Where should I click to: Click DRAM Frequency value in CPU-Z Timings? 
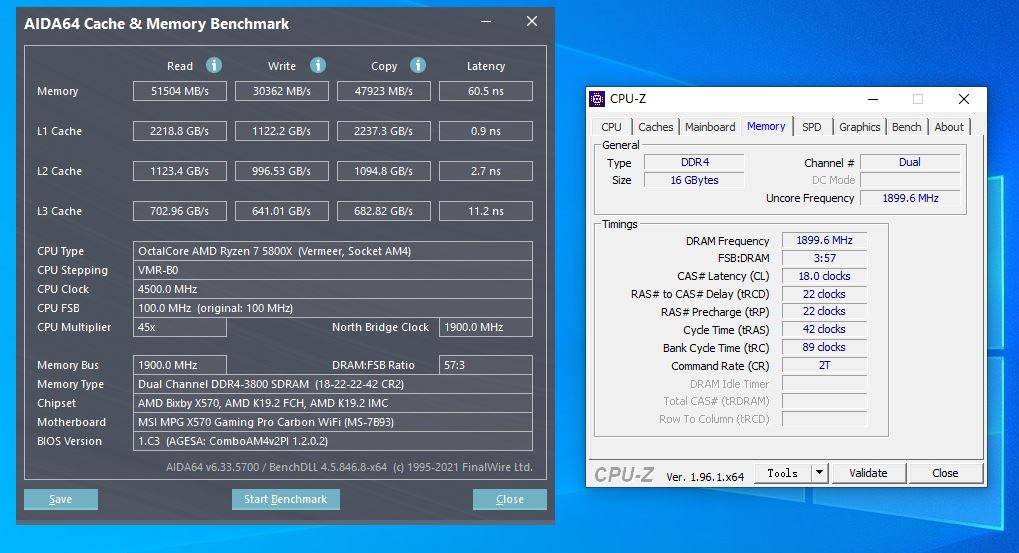coord(824,240)
